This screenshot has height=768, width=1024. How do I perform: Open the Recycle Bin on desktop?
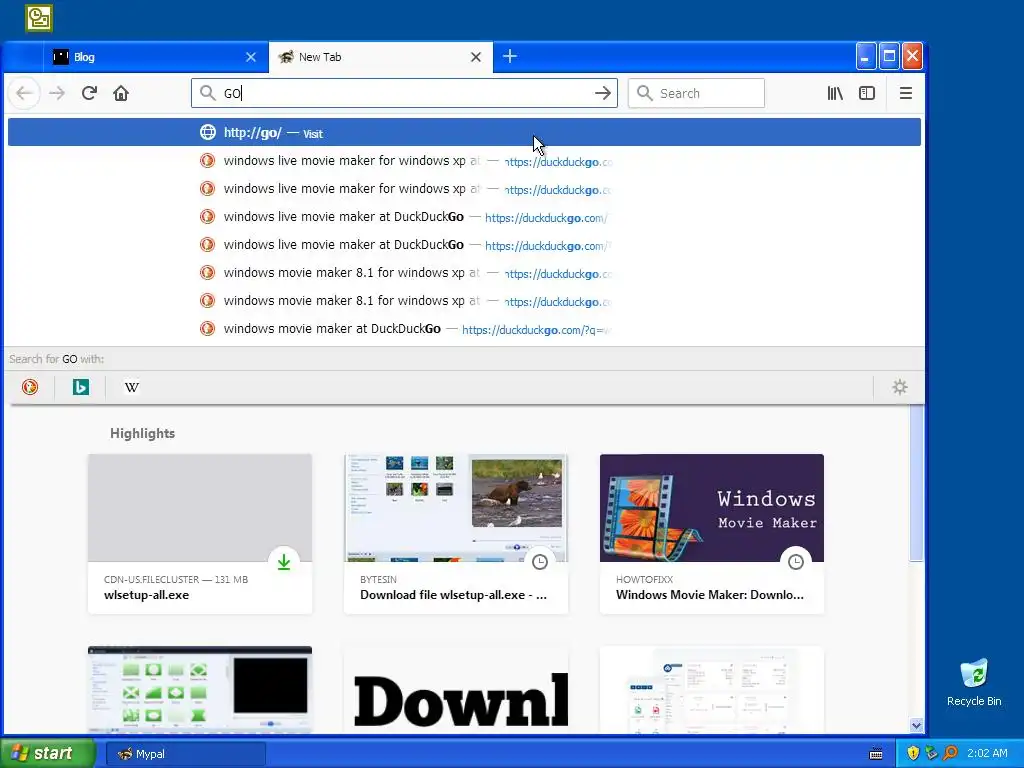pyautogui.click(x=974, y=682)
